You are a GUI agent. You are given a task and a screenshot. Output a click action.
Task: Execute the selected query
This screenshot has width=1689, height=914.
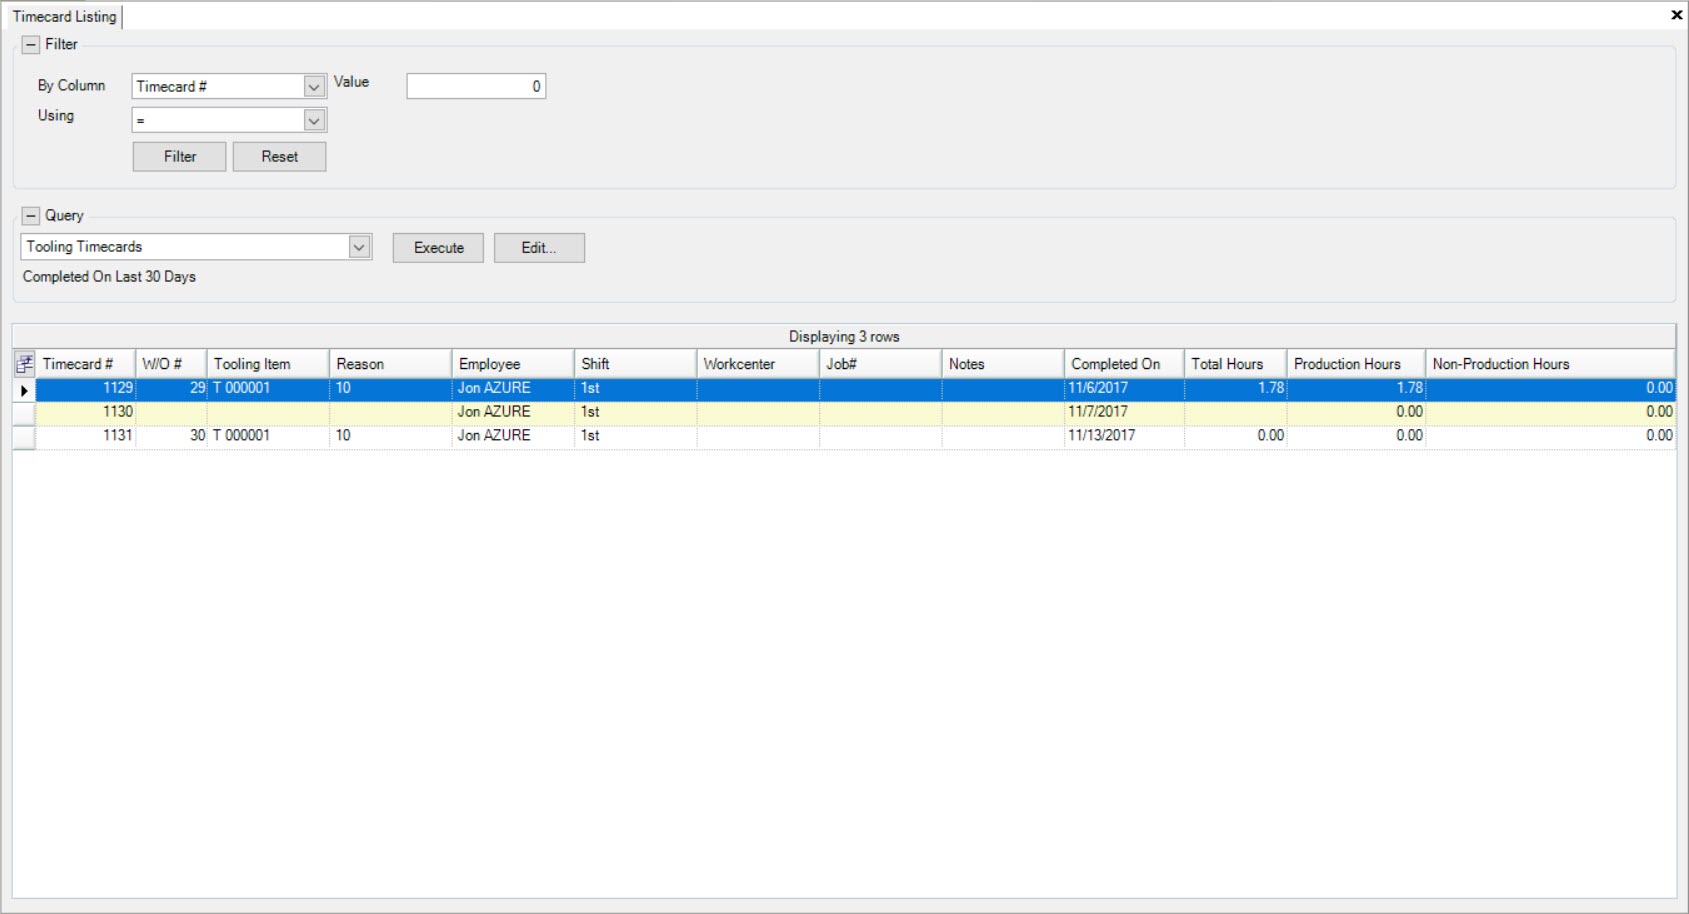(x=439, y=248)
